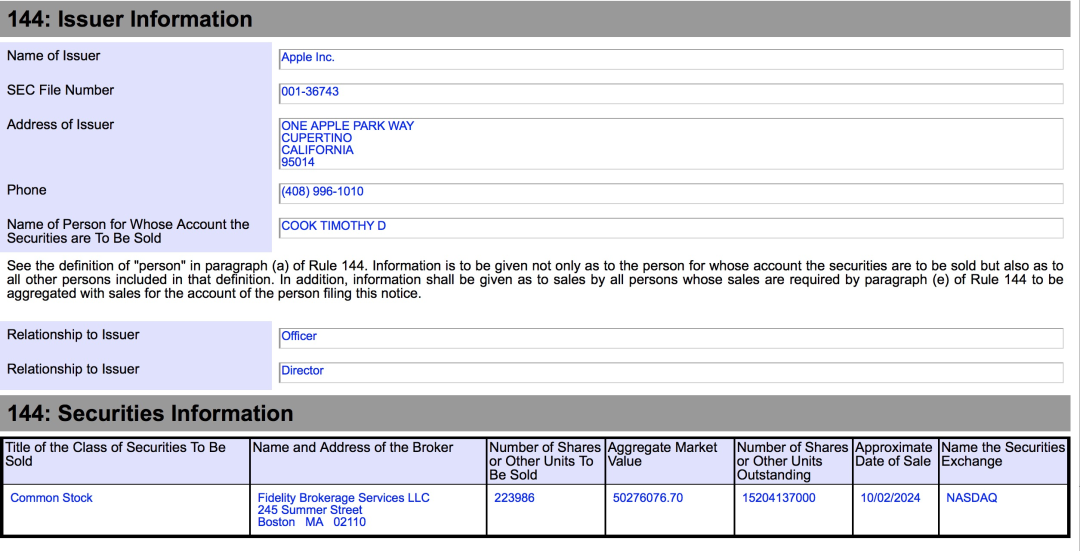
Task: Click the Name and Address of the Broker header
Action: tap(368, 461)
